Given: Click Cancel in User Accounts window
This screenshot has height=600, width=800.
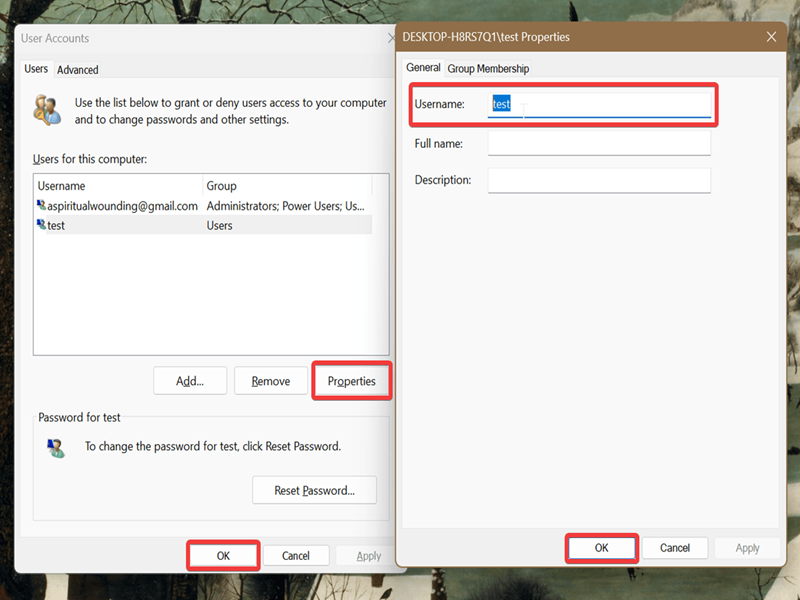Looking at the screenshot, I should pyautogui.click(x=296, y=556).
